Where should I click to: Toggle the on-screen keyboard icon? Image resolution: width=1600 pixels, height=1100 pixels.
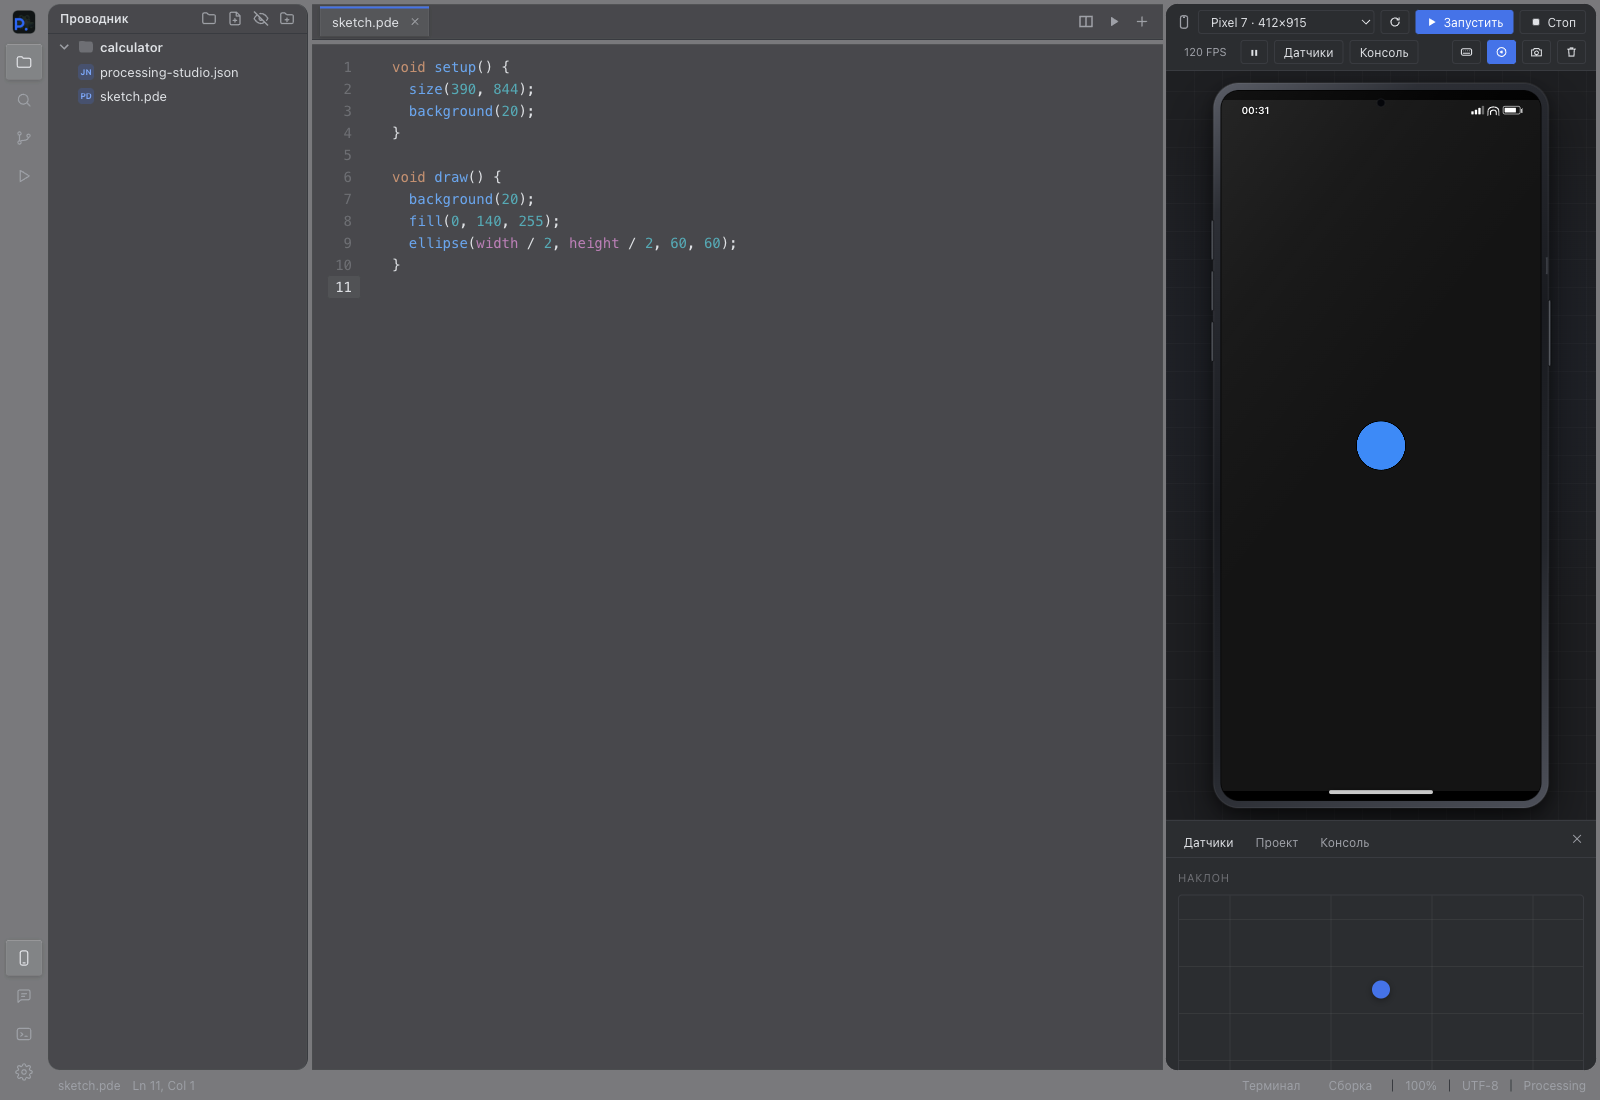tap(1466, 52)
